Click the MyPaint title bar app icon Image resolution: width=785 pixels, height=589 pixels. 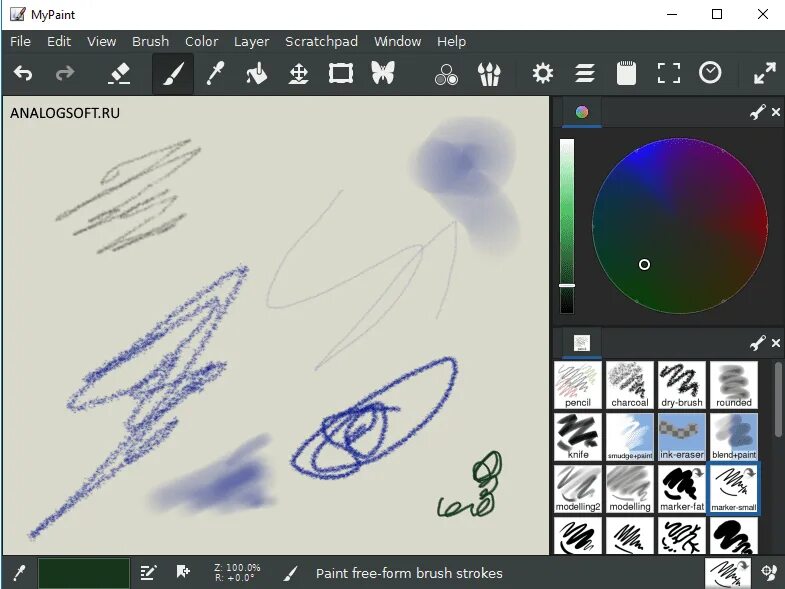point(18,14)
